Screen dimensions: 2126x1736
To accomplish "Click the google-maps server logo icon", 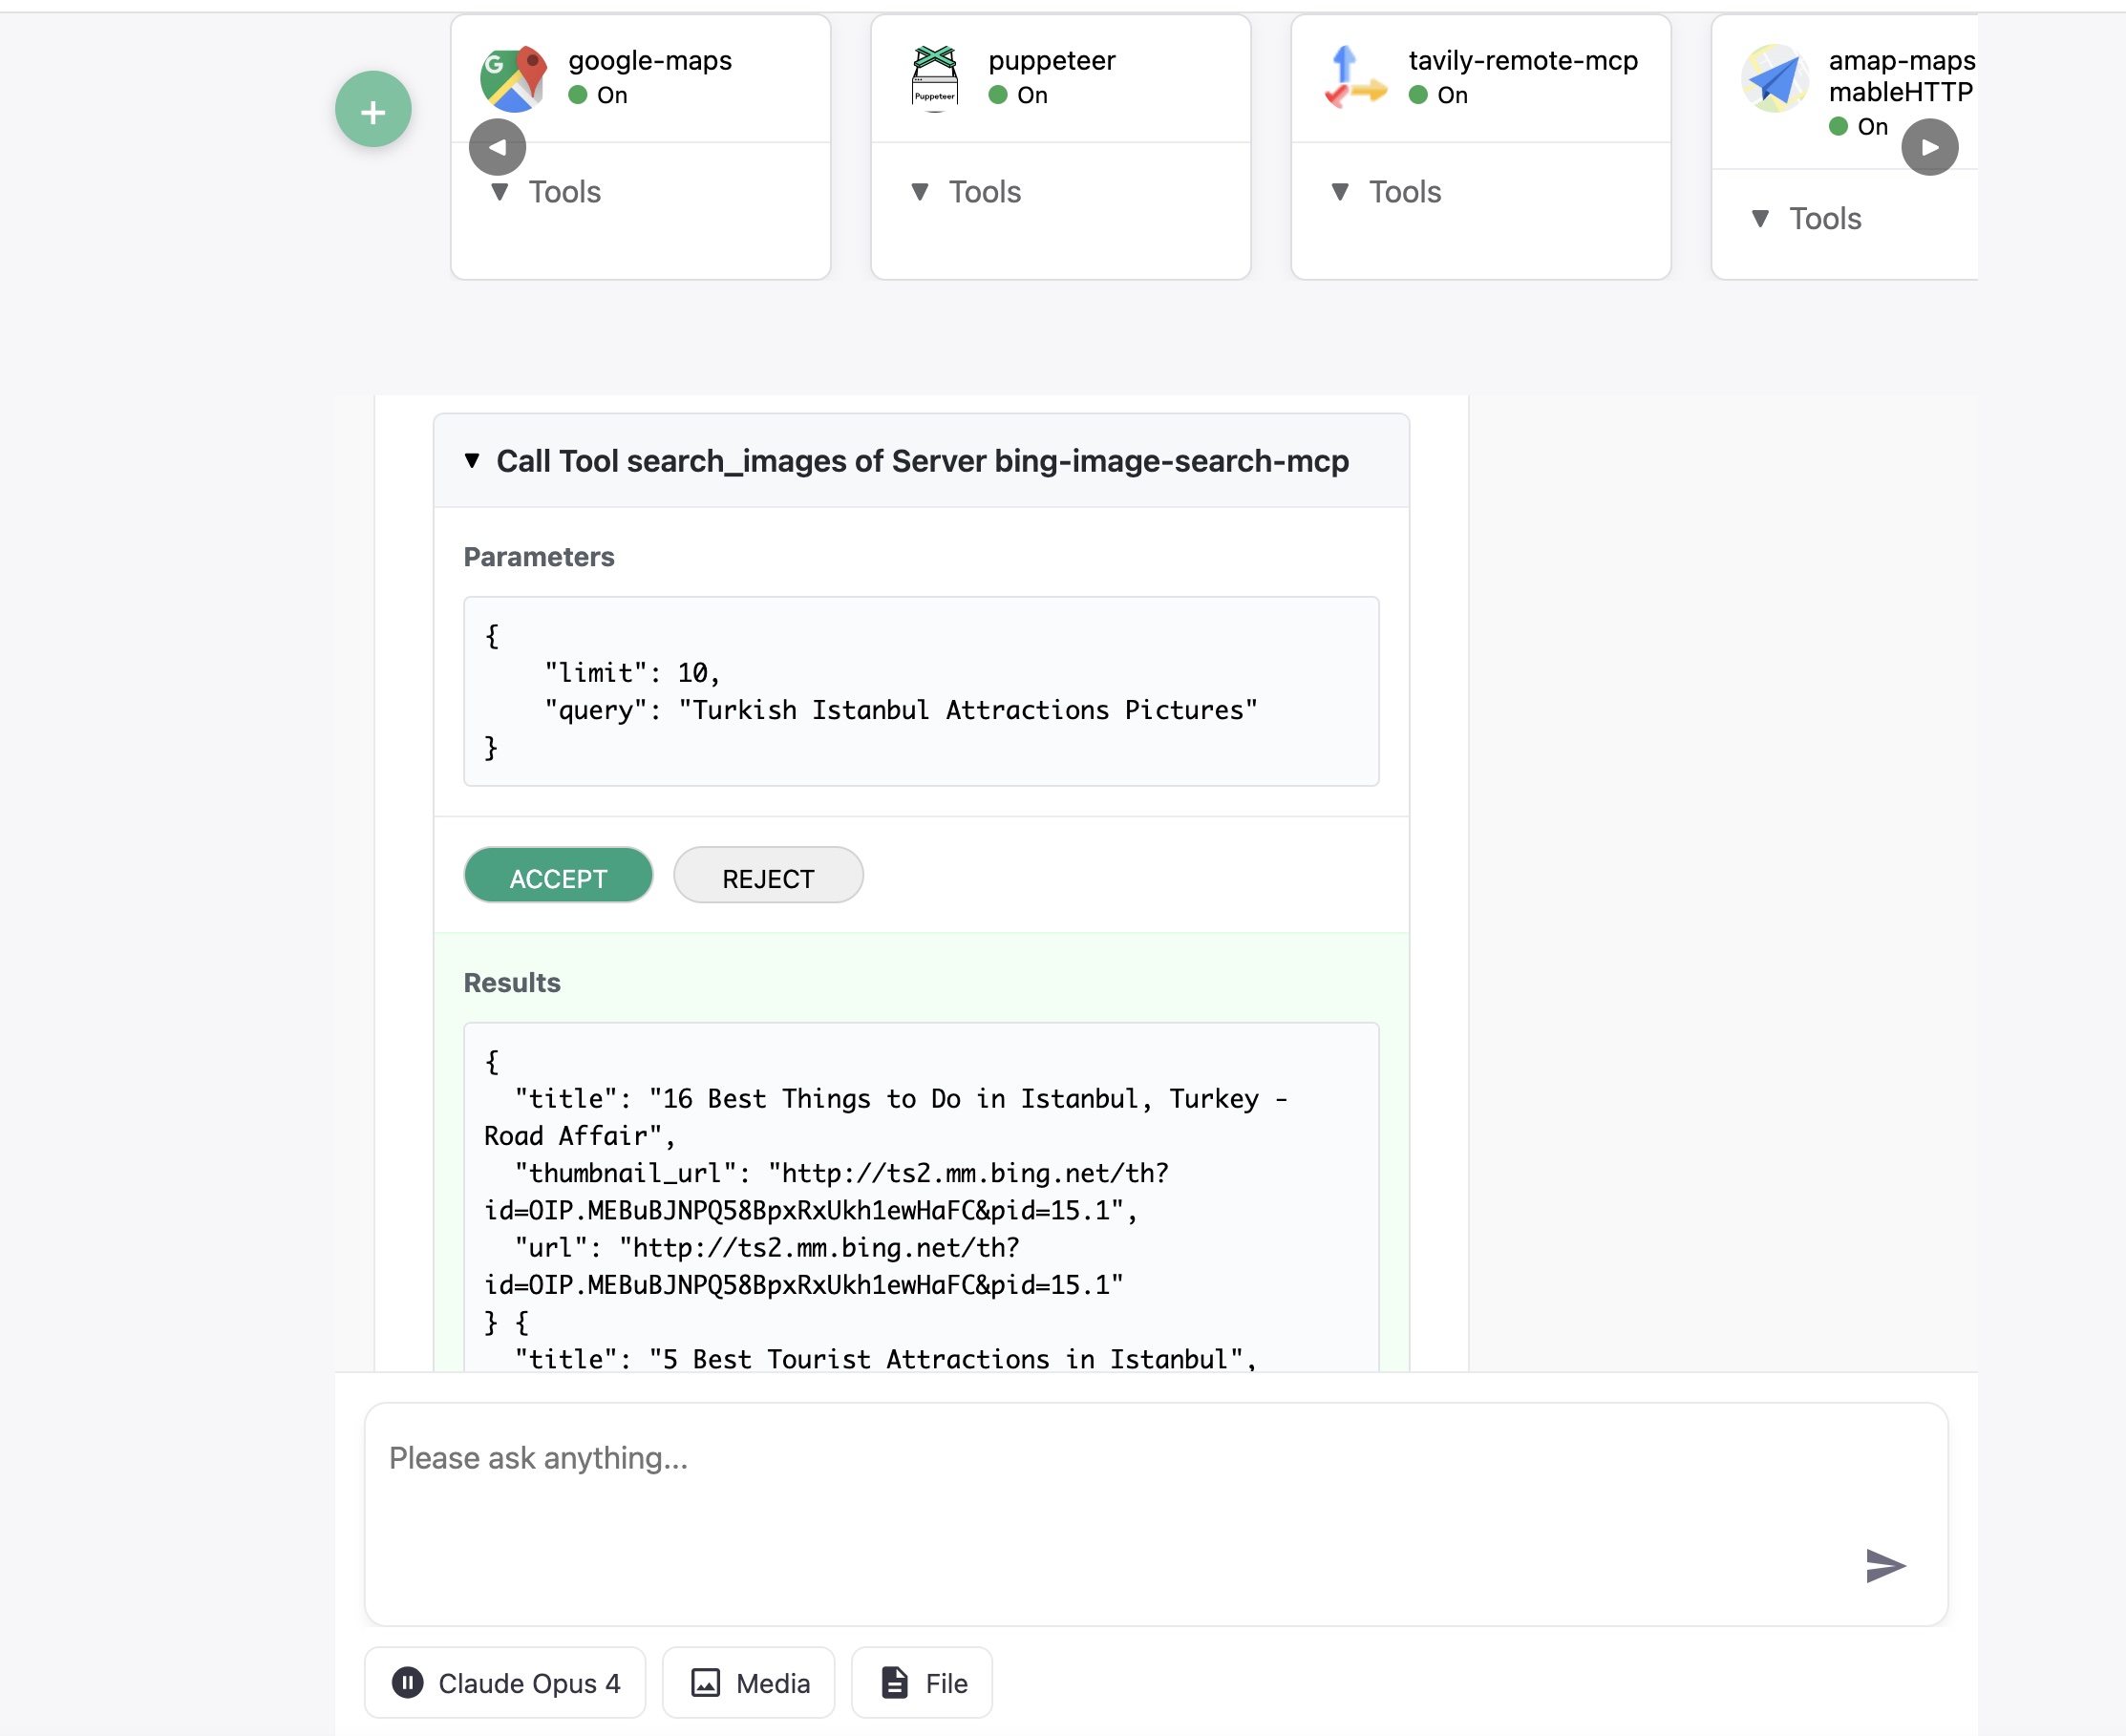I will pyautogui.click(x=513, y=78).
